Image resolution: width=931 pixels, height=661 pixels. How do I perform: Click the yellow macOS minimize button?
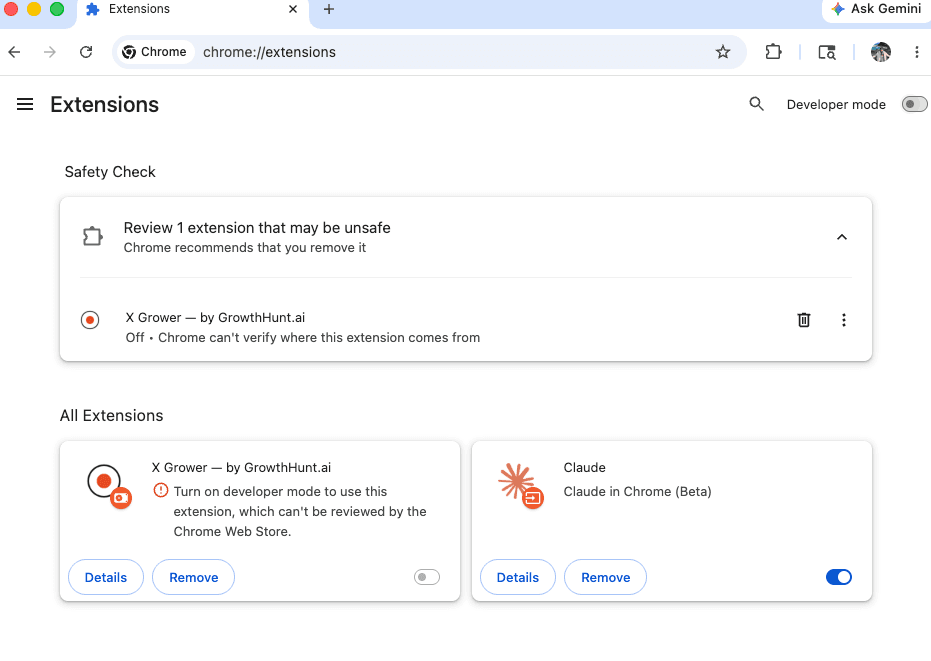pyautogui.click(x=34, y=9)
